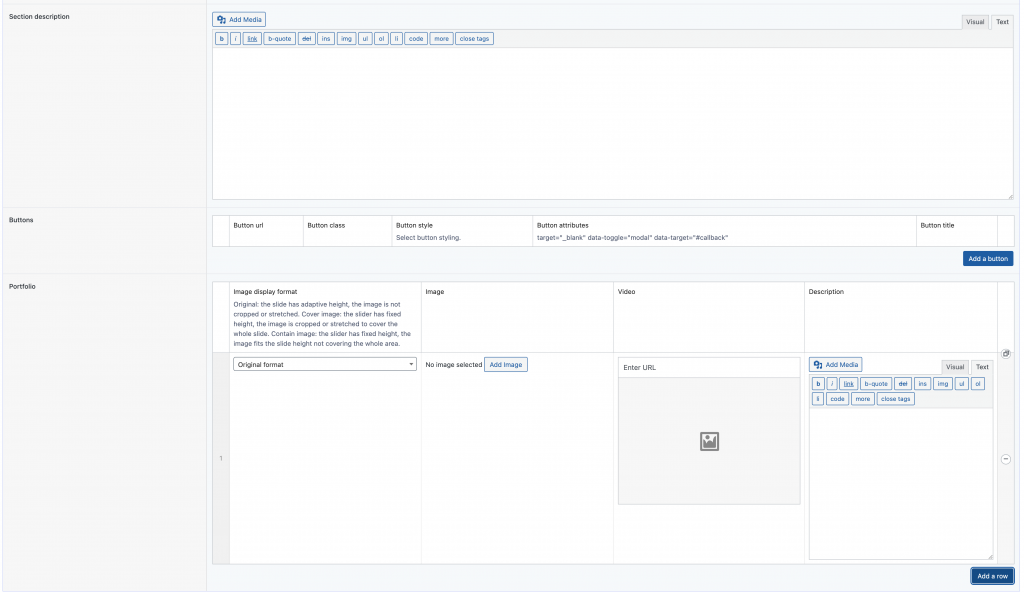Click bold 'b' tag in Section description toolbar

[221, 39]
